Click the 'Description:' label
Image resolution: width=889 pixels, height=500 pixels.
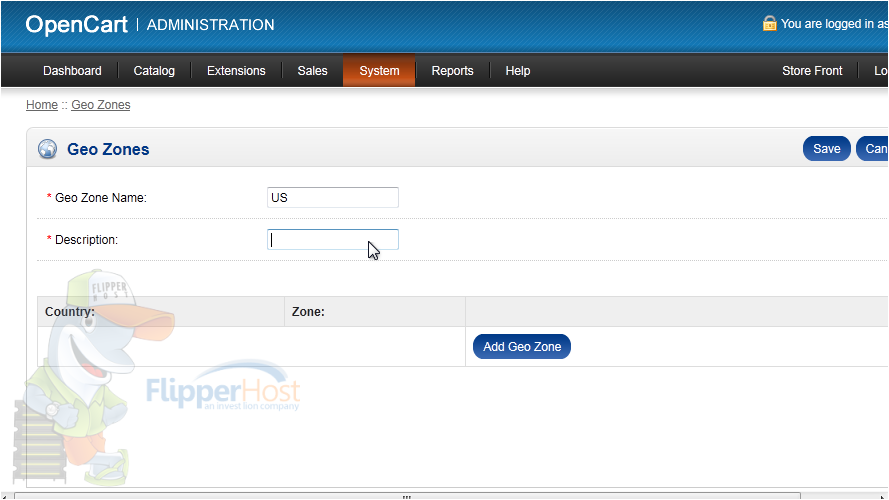tap(86, 240)
